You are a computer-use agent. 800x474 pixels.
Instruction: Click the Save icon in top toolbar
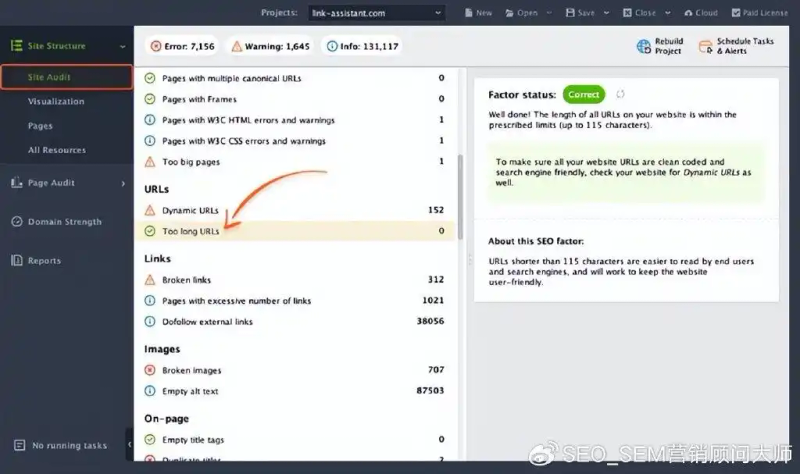[x=570, y=13]
